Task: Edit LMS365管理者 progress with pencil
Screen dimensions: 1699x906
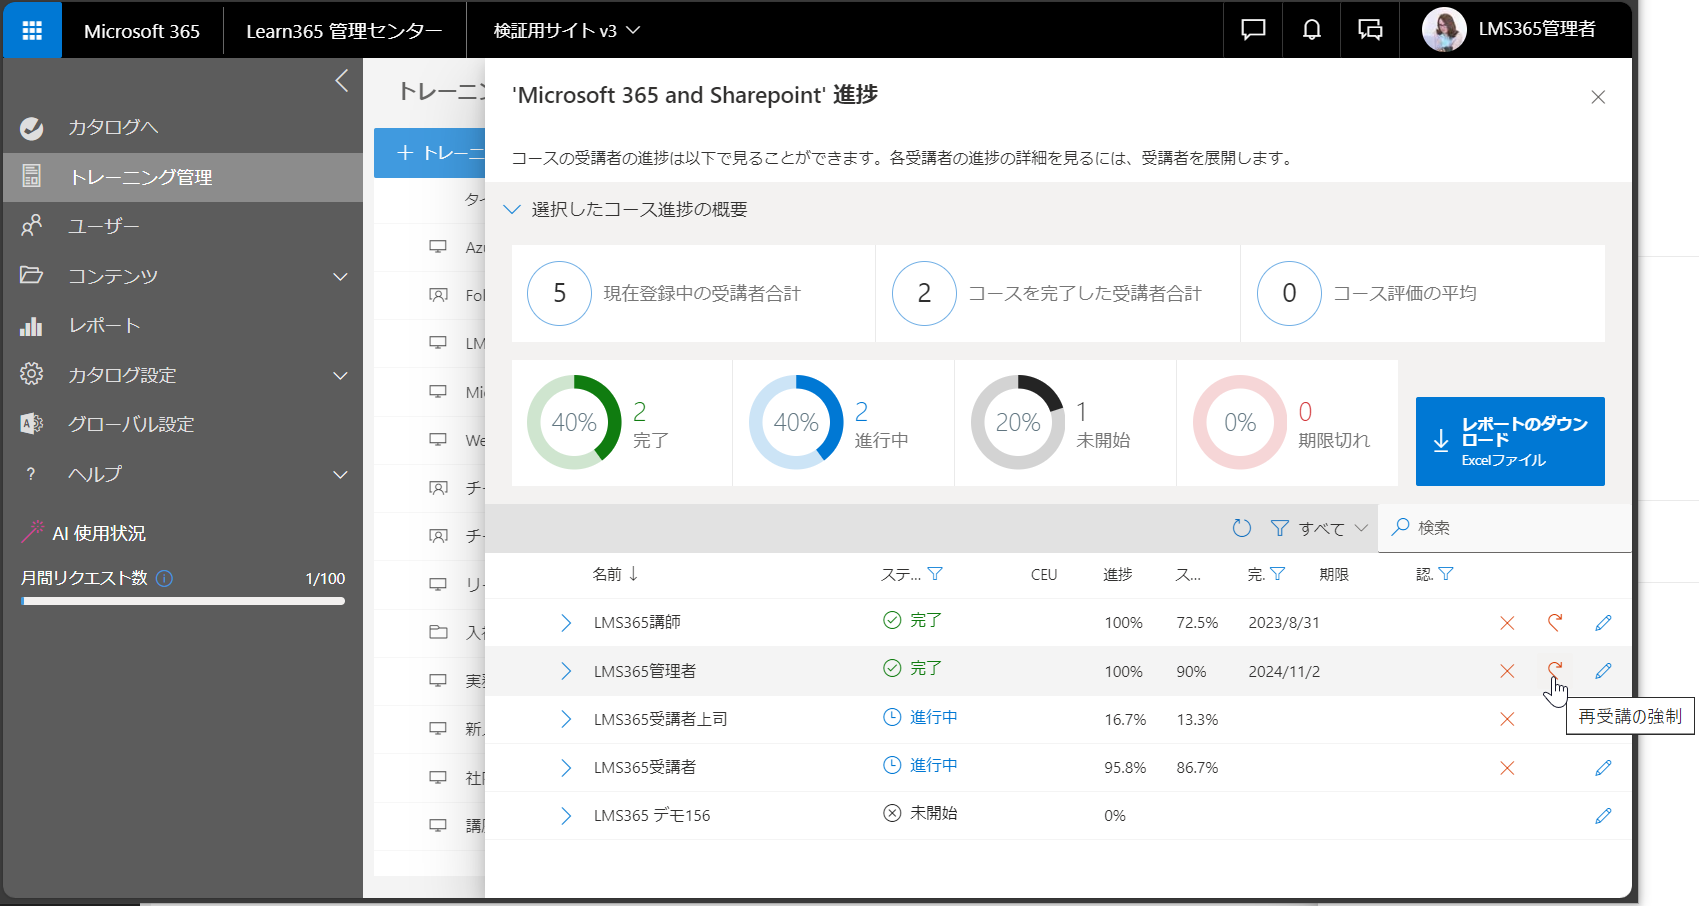Action: (1603, 671)
